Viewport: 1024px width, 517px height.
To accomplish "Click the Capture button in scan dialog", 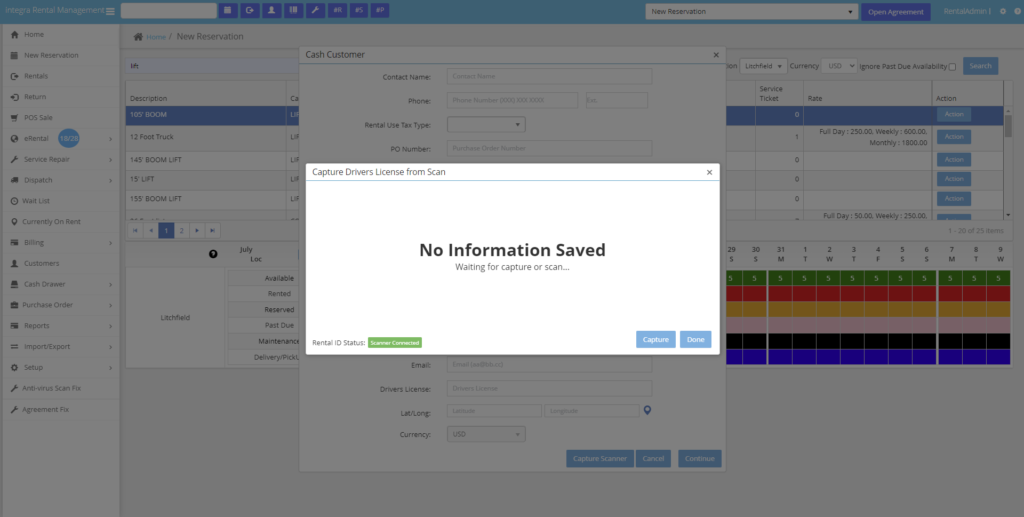I will click(x=655, y=340).
